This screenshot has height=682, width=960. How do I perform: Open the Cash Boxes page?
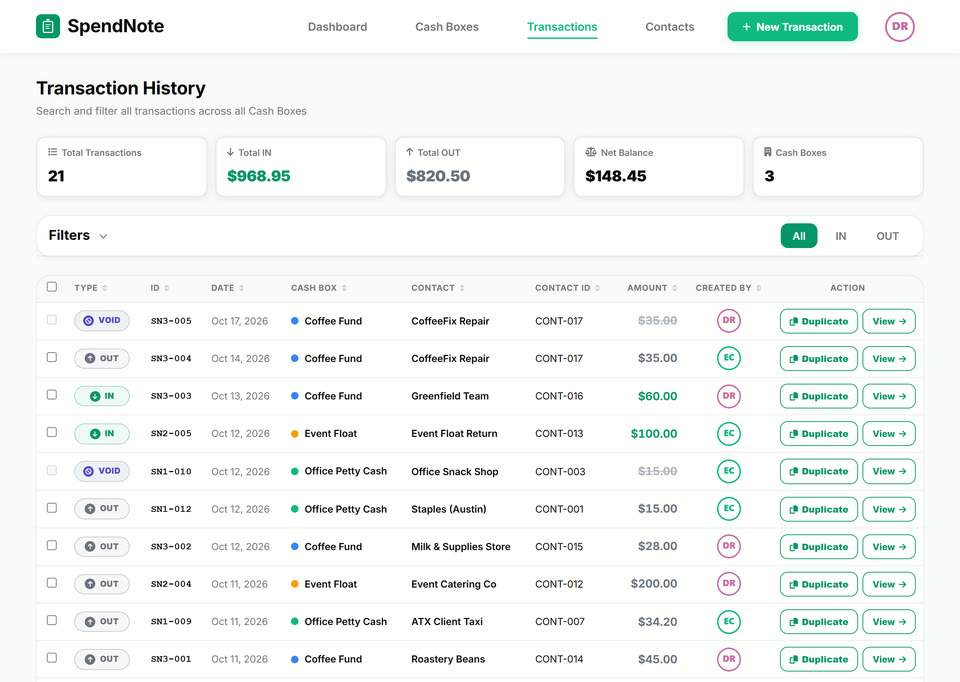[447, 27]
